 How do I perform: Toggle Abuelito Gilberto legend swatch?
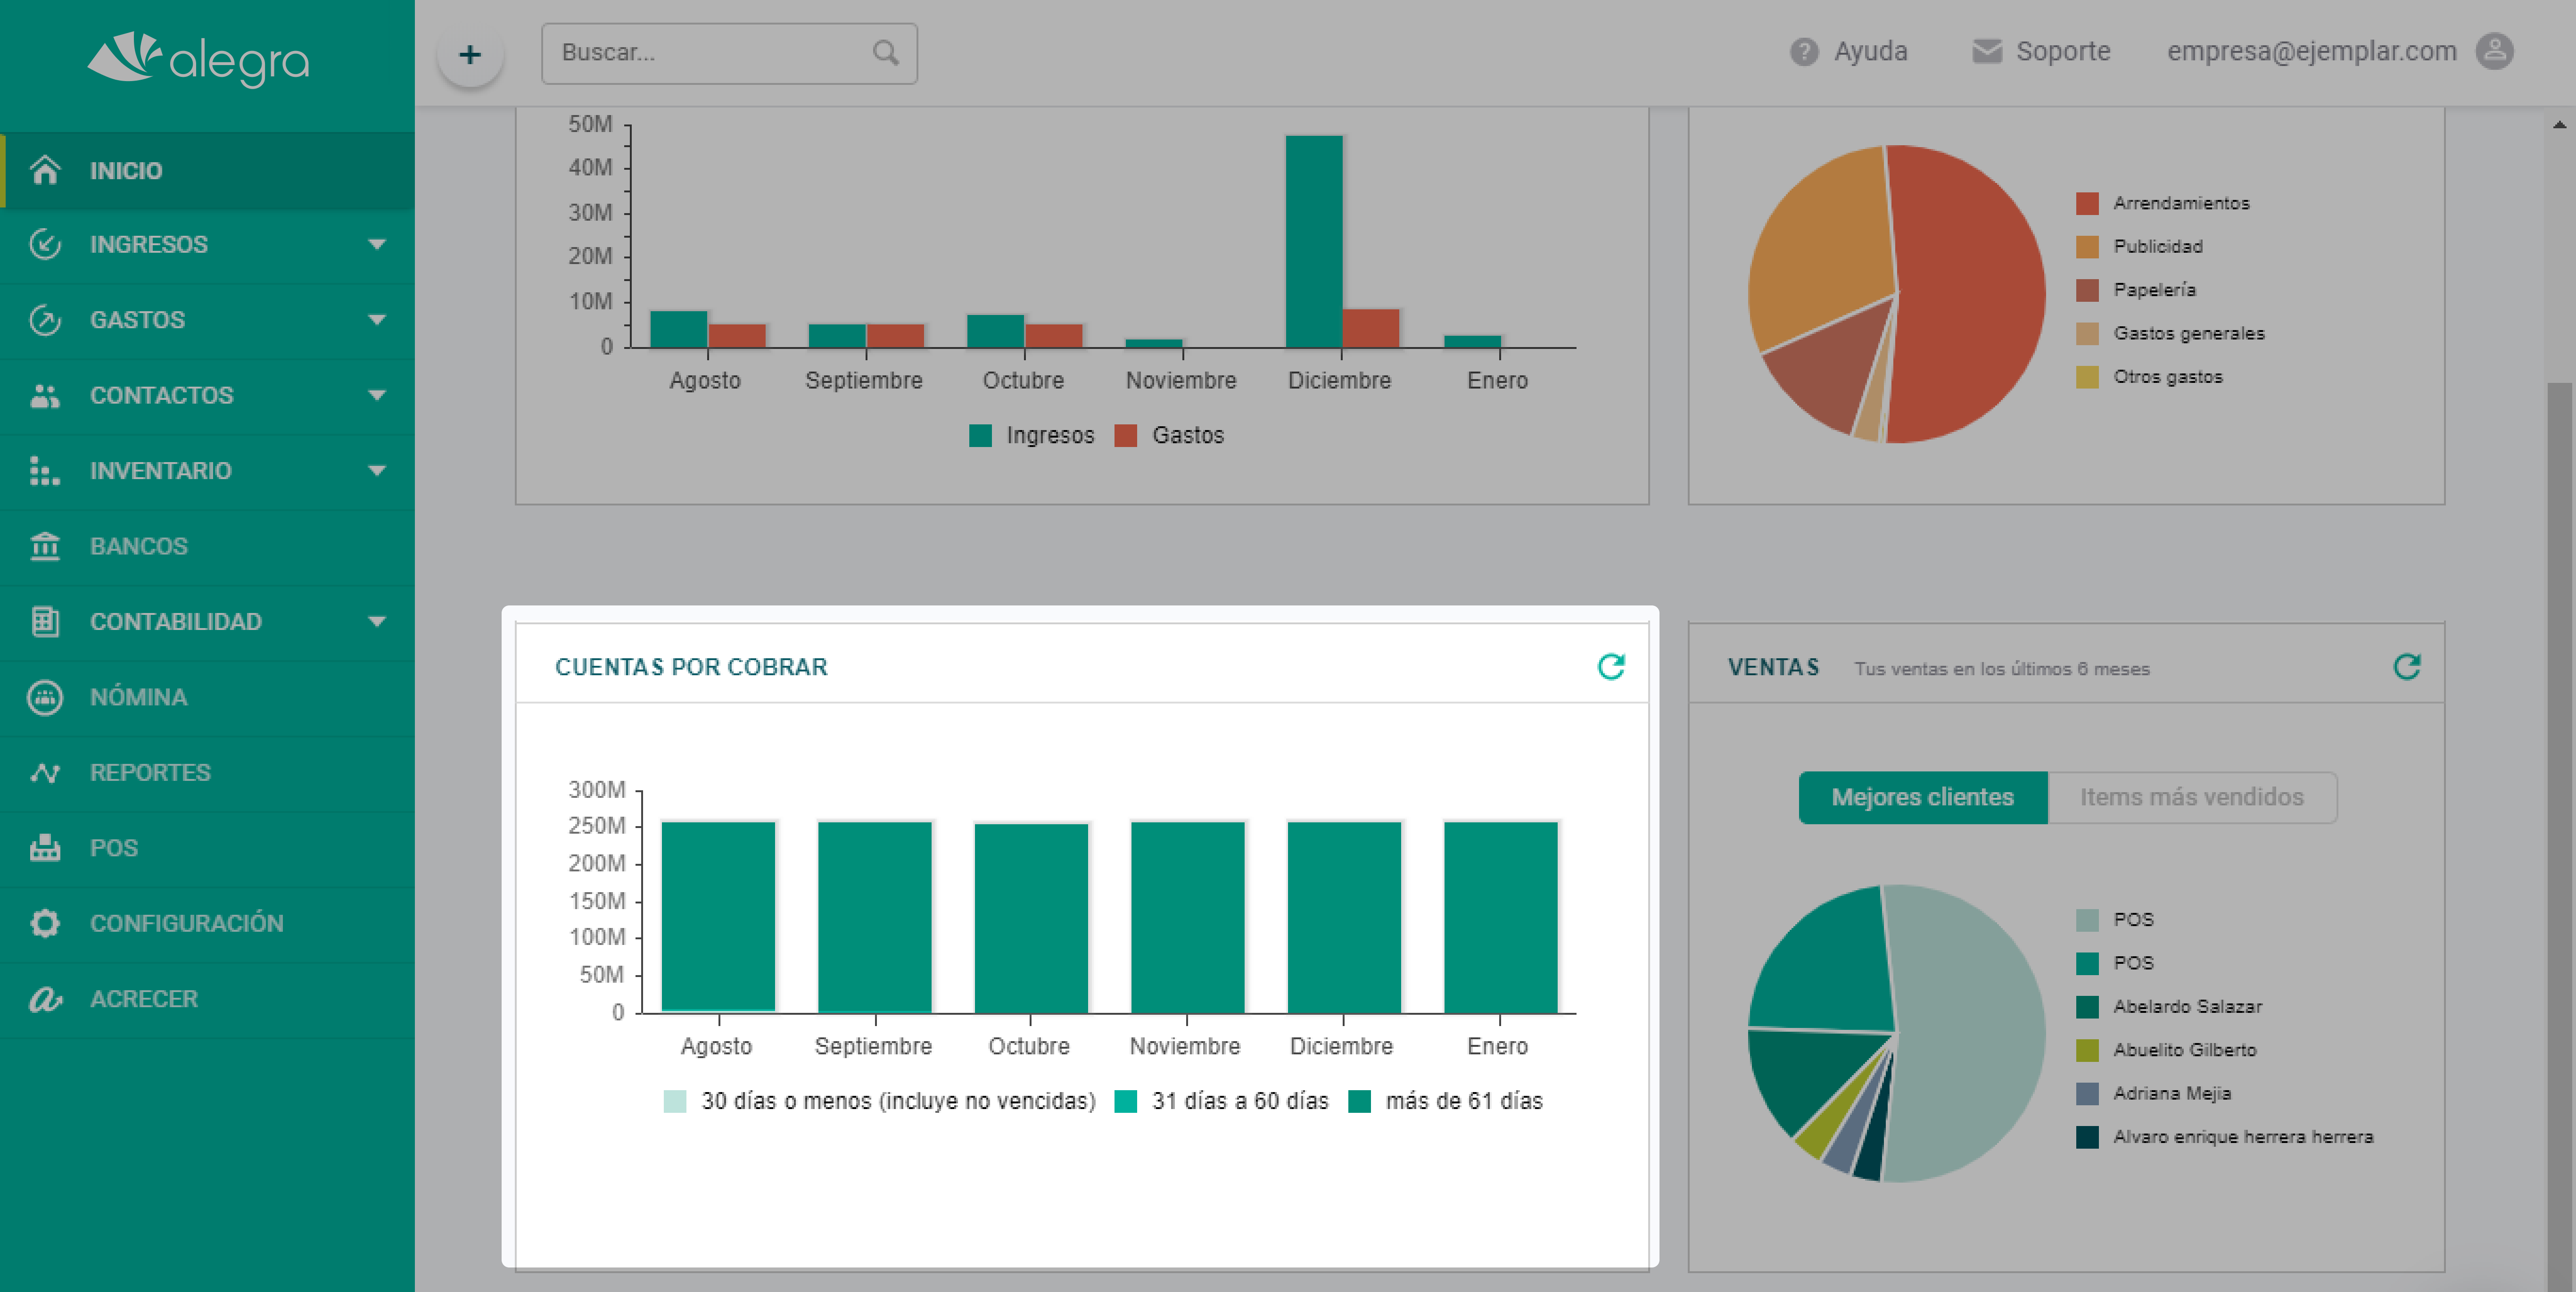(2087, 1050)
